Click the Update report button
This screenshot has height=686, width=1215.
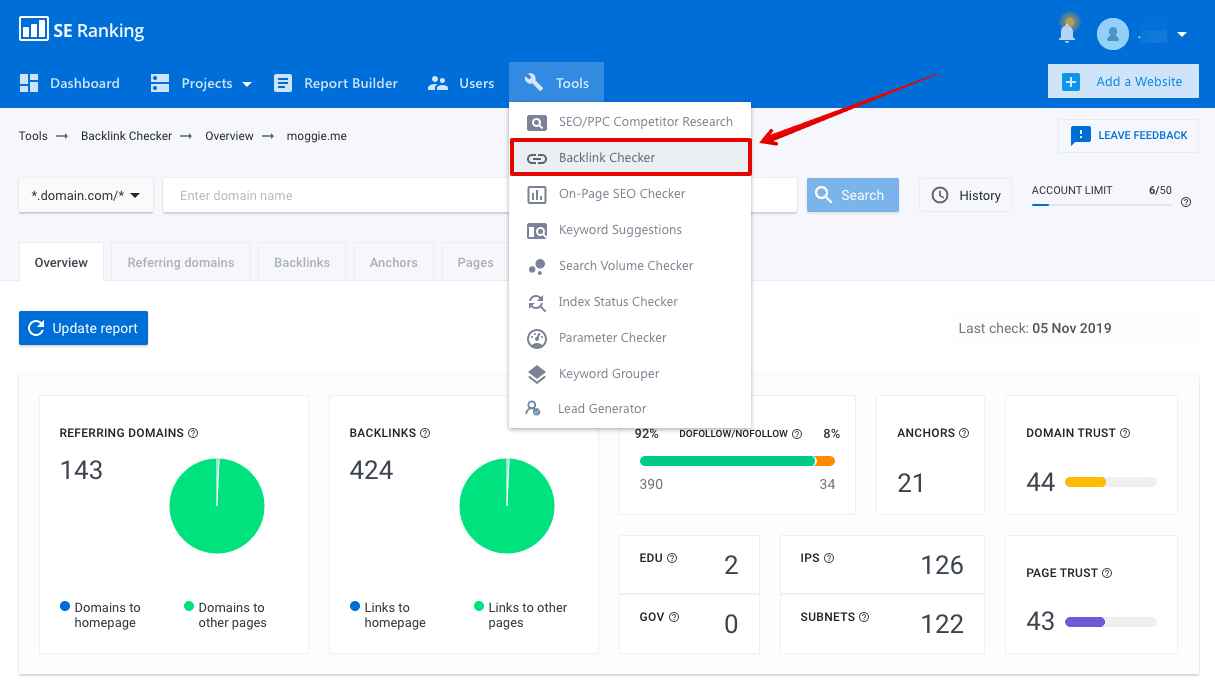tap(83, 328)
